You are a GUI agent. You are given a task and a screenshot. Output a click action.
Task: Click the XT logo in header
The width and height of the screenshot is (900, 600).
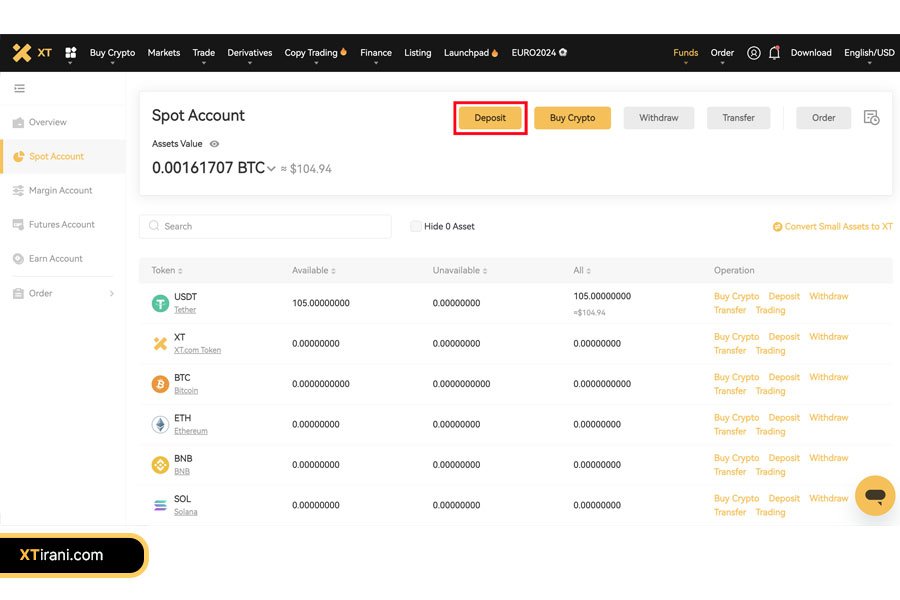[x=32, y=53]
